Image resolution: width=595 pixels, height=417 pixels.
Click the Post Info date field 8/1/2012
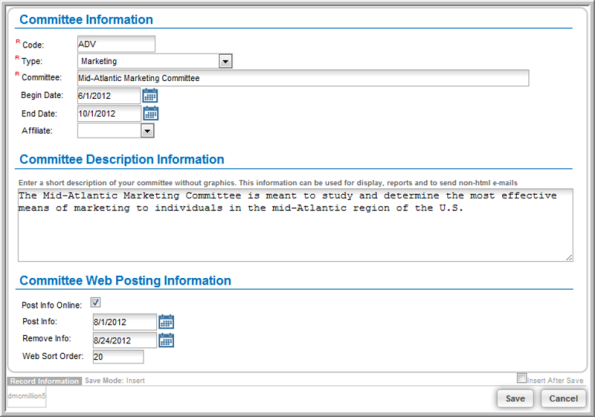(124, 322)
